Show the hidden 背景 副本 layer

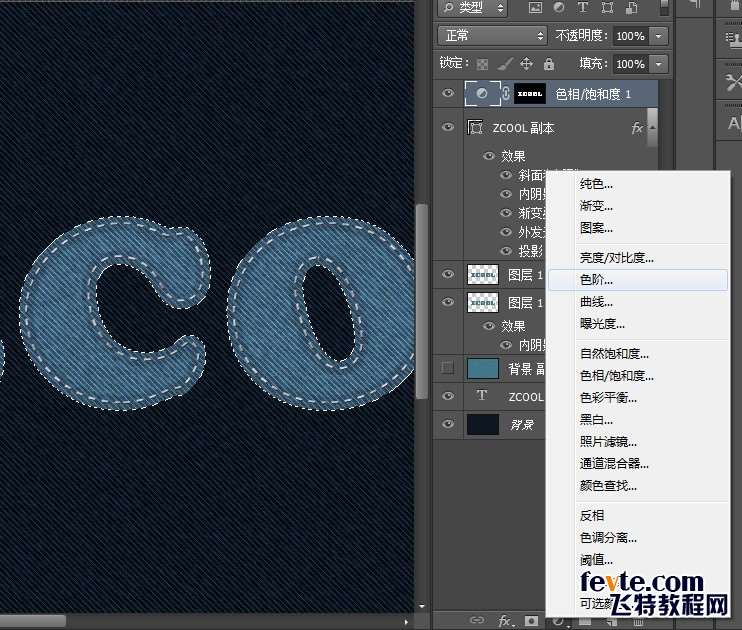tap(448, 368)
